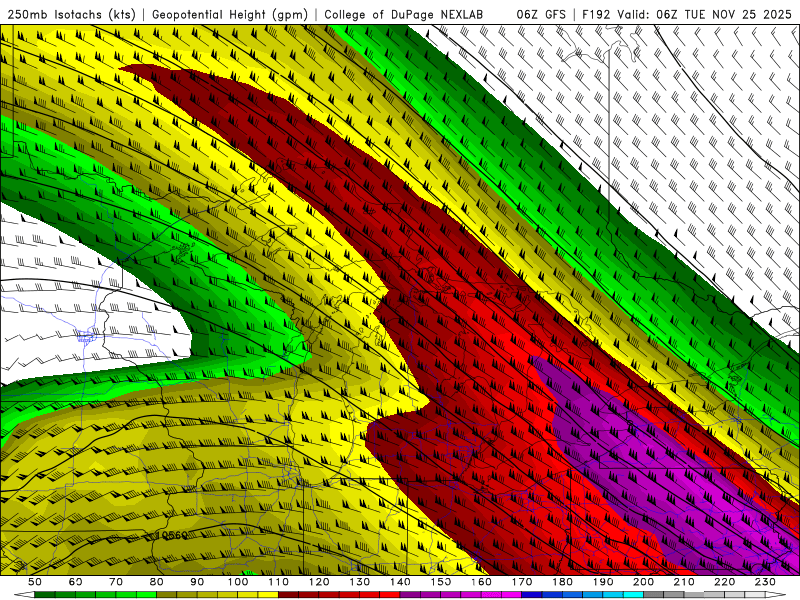Select the bright magenta swatch left of legend 170
This screenshot has width=800, height=600.
click(512, 595)
